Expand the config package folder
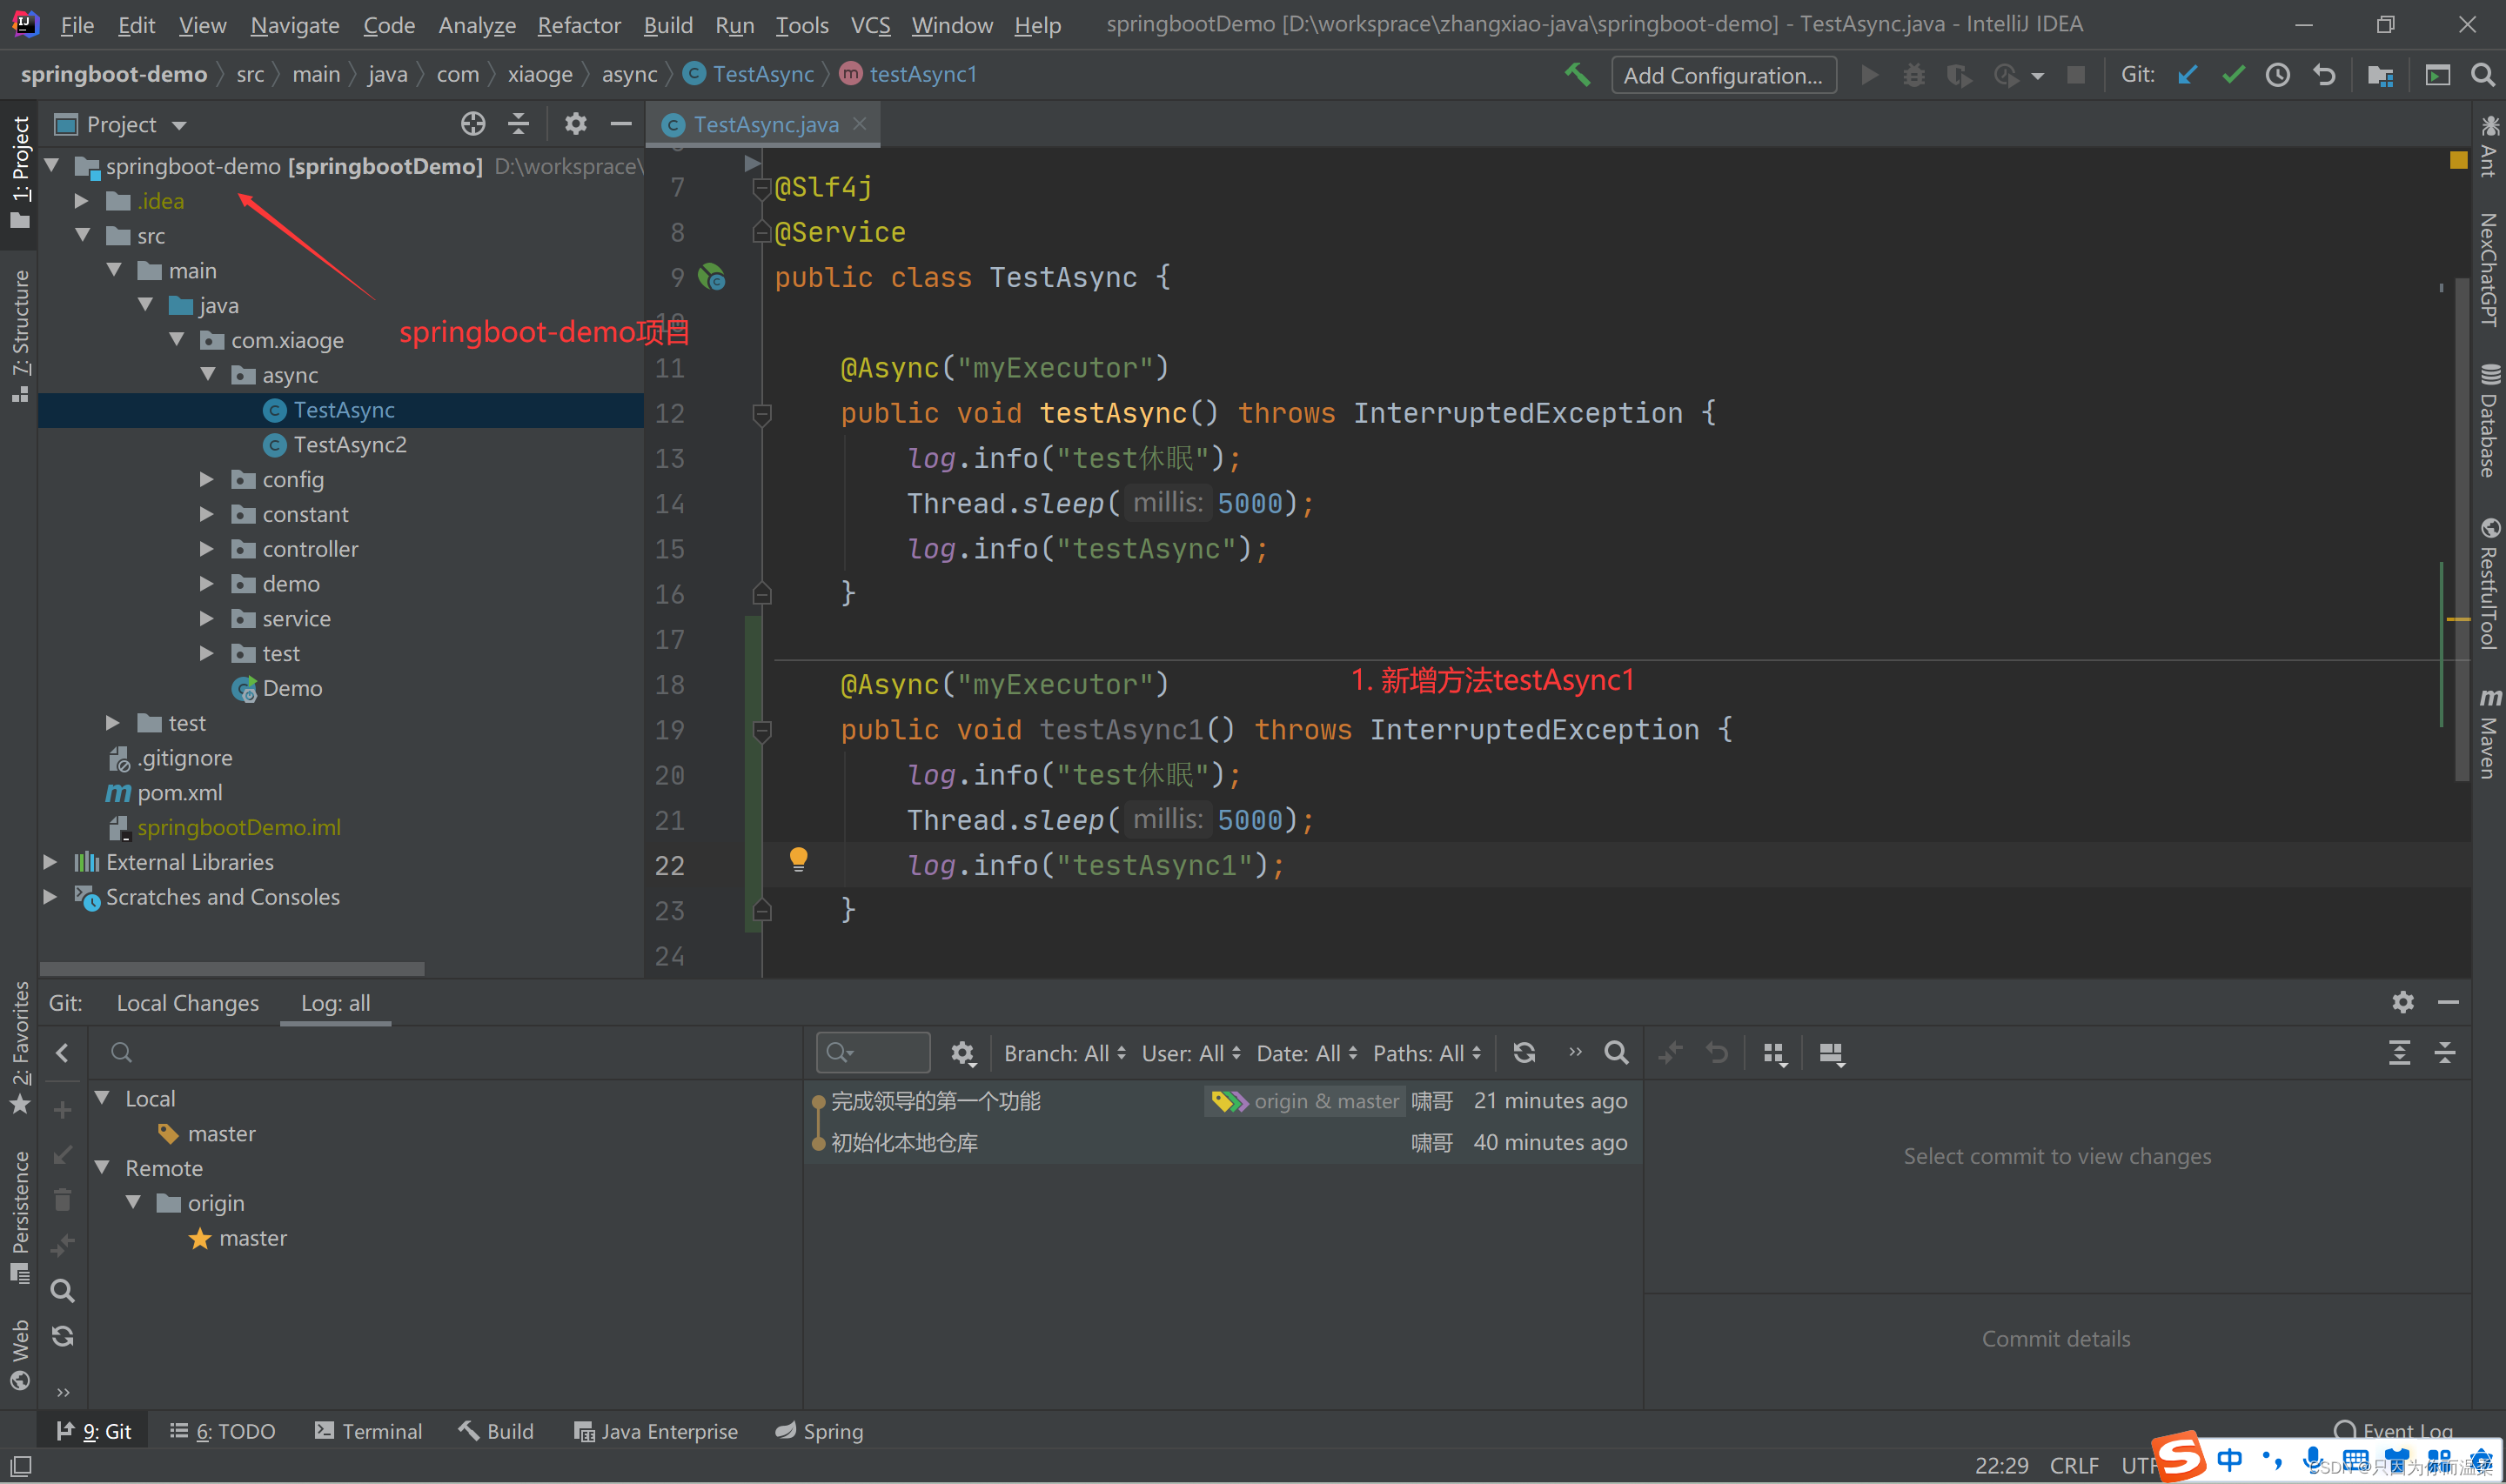The image size is (2506, 1484). pyautogui.click(x=206, y=480)
